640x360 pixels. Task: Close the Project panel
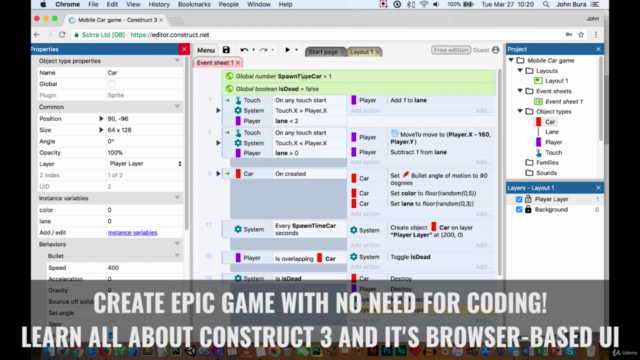598,49
